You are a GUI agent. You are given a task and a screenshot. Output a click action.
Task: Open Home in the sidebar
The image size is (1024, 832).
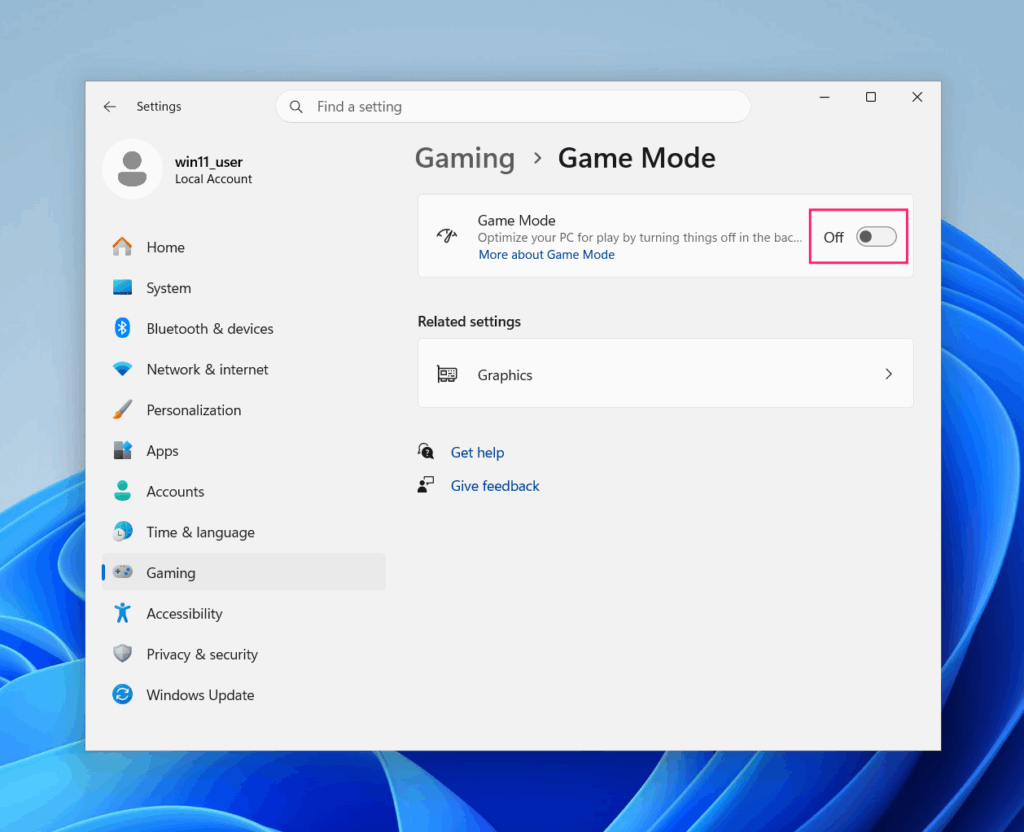point(244,247)
